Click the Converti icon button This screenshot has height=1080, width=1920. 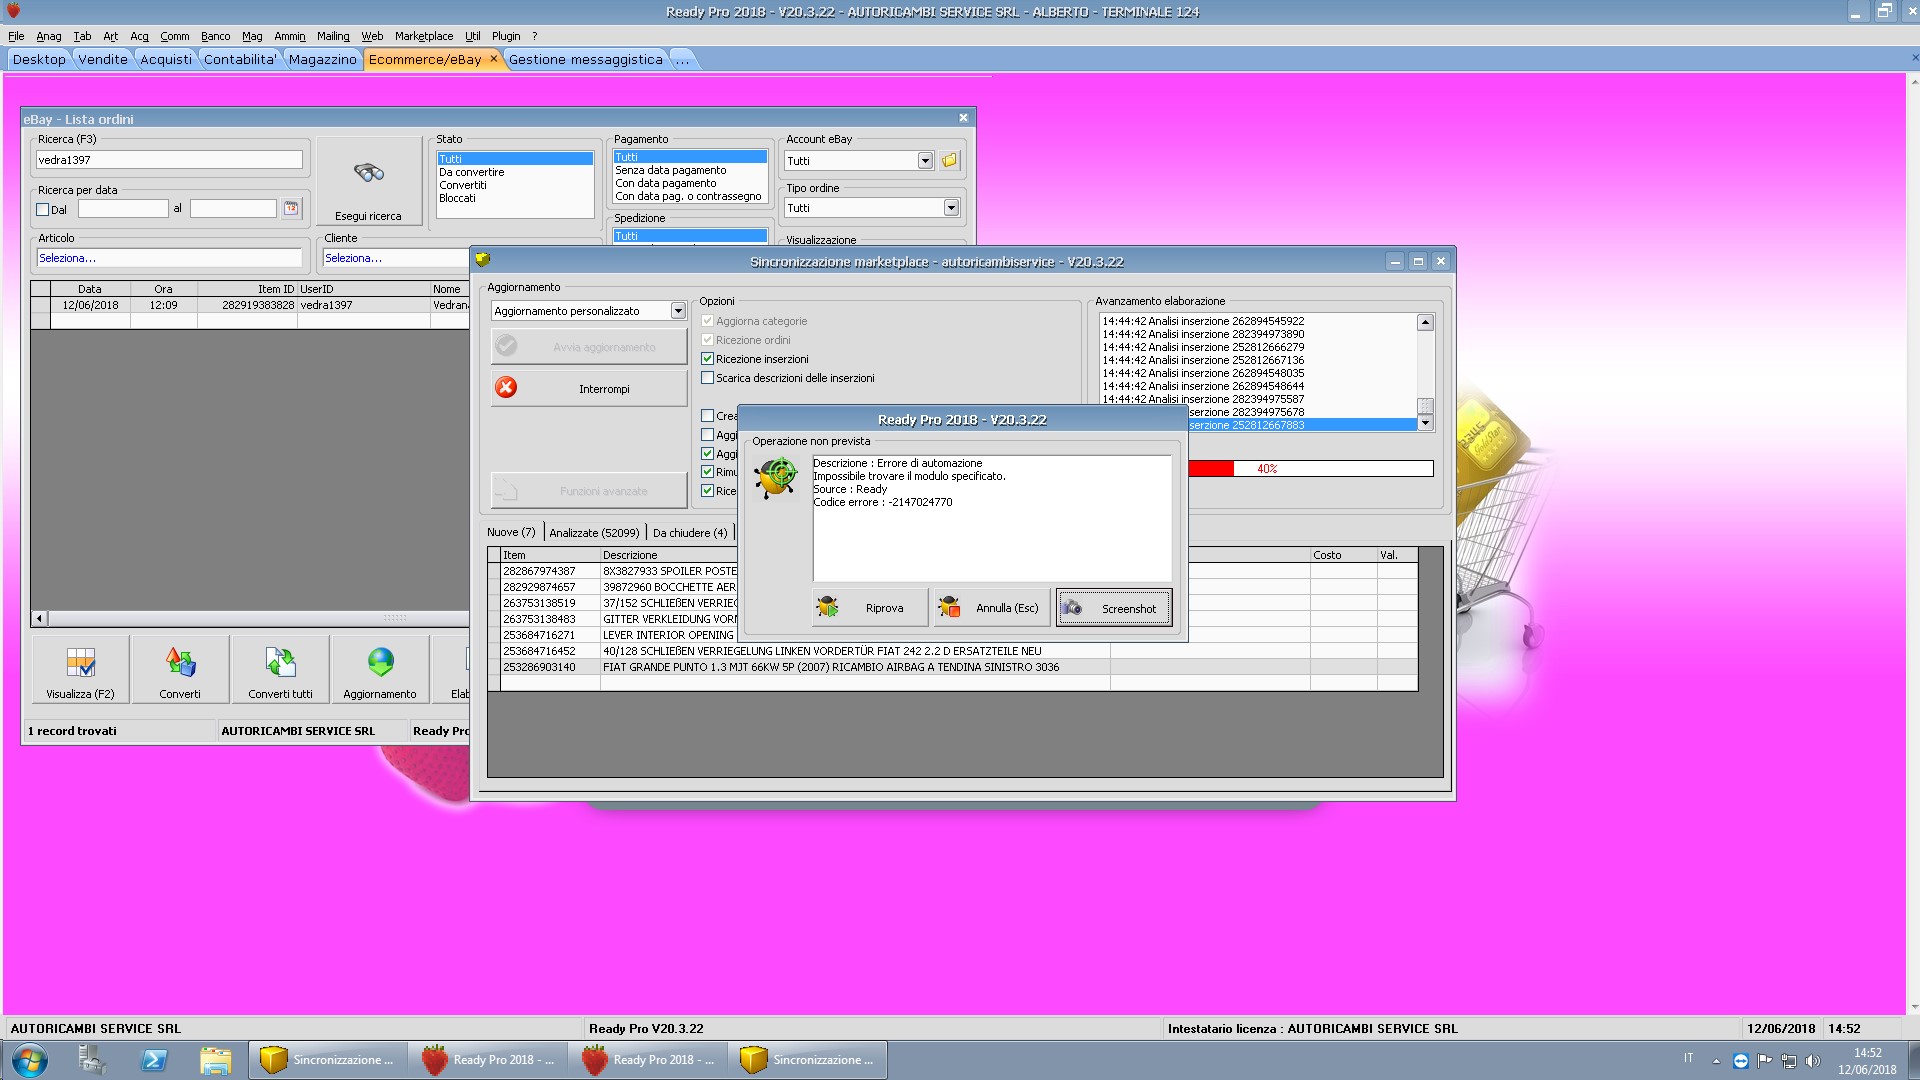[180, 662]
